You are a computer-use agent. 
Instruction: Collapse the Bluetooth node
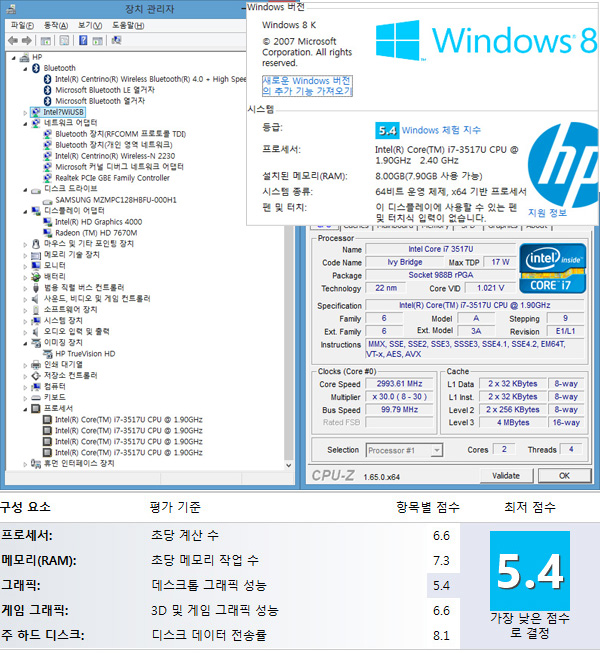click(25, 69)
